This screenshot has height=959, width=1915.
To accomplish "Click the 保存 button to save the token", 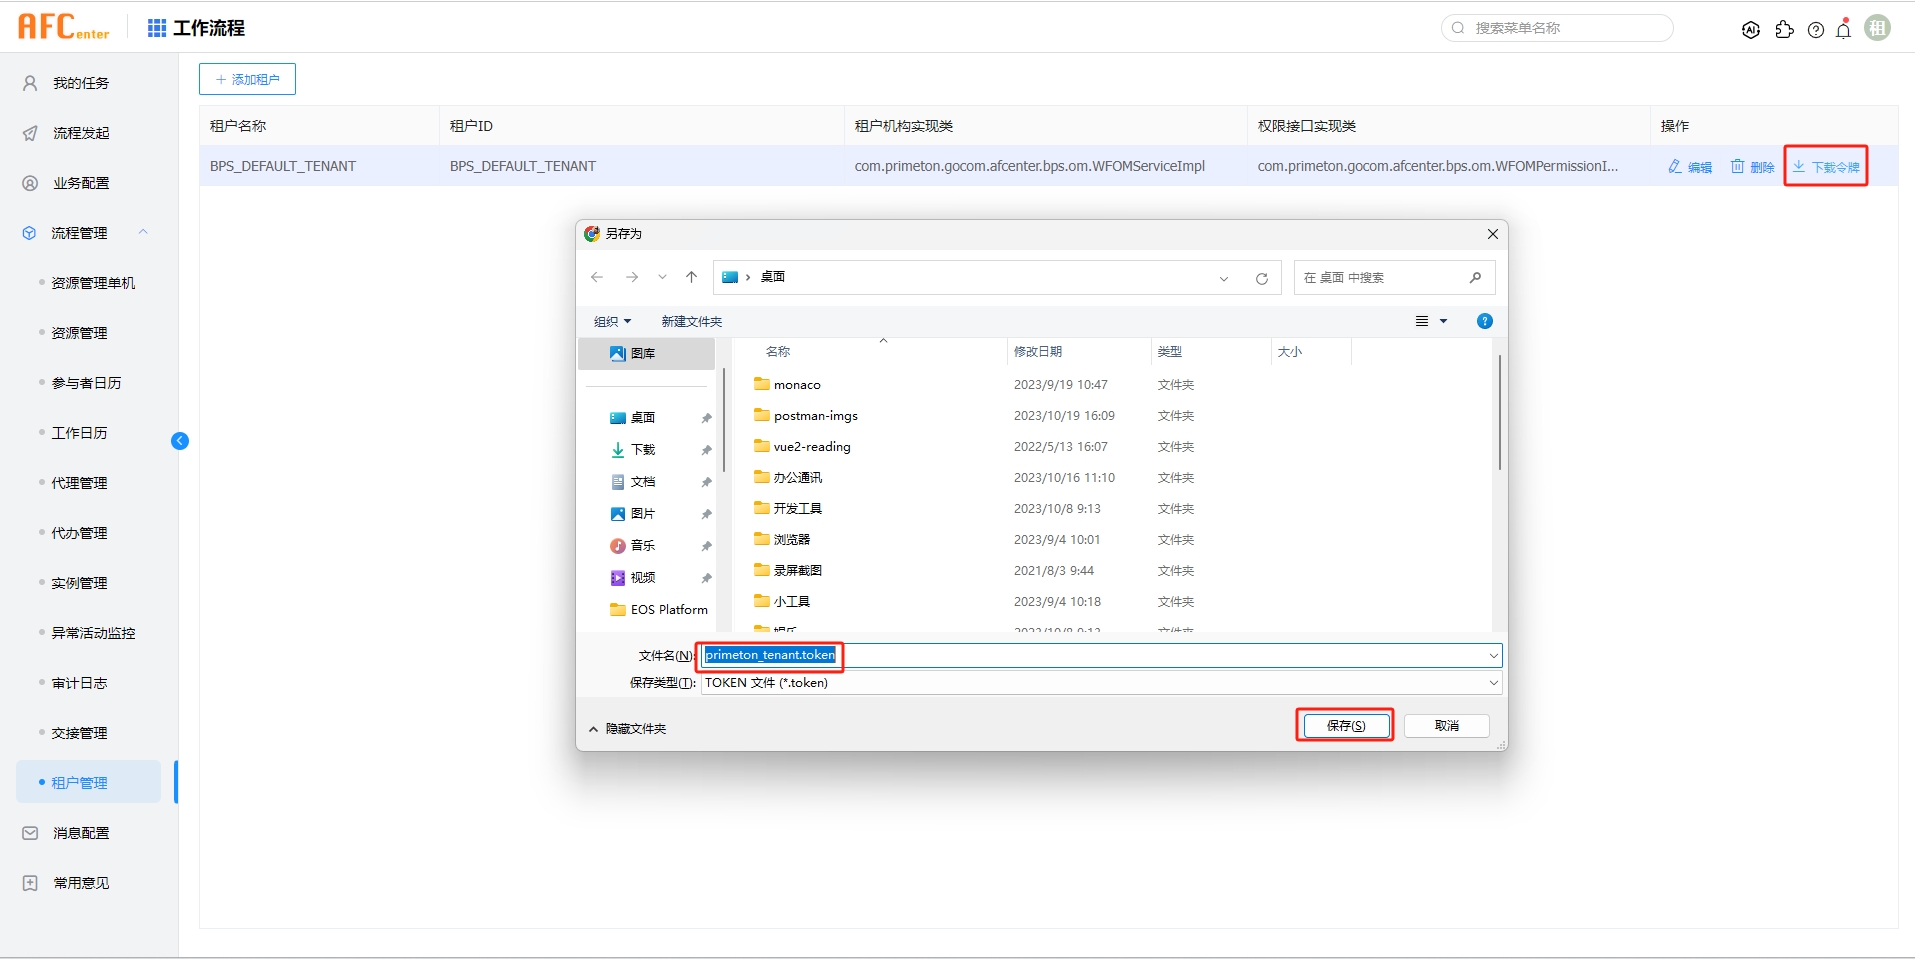I will (x=1344, y=725).
